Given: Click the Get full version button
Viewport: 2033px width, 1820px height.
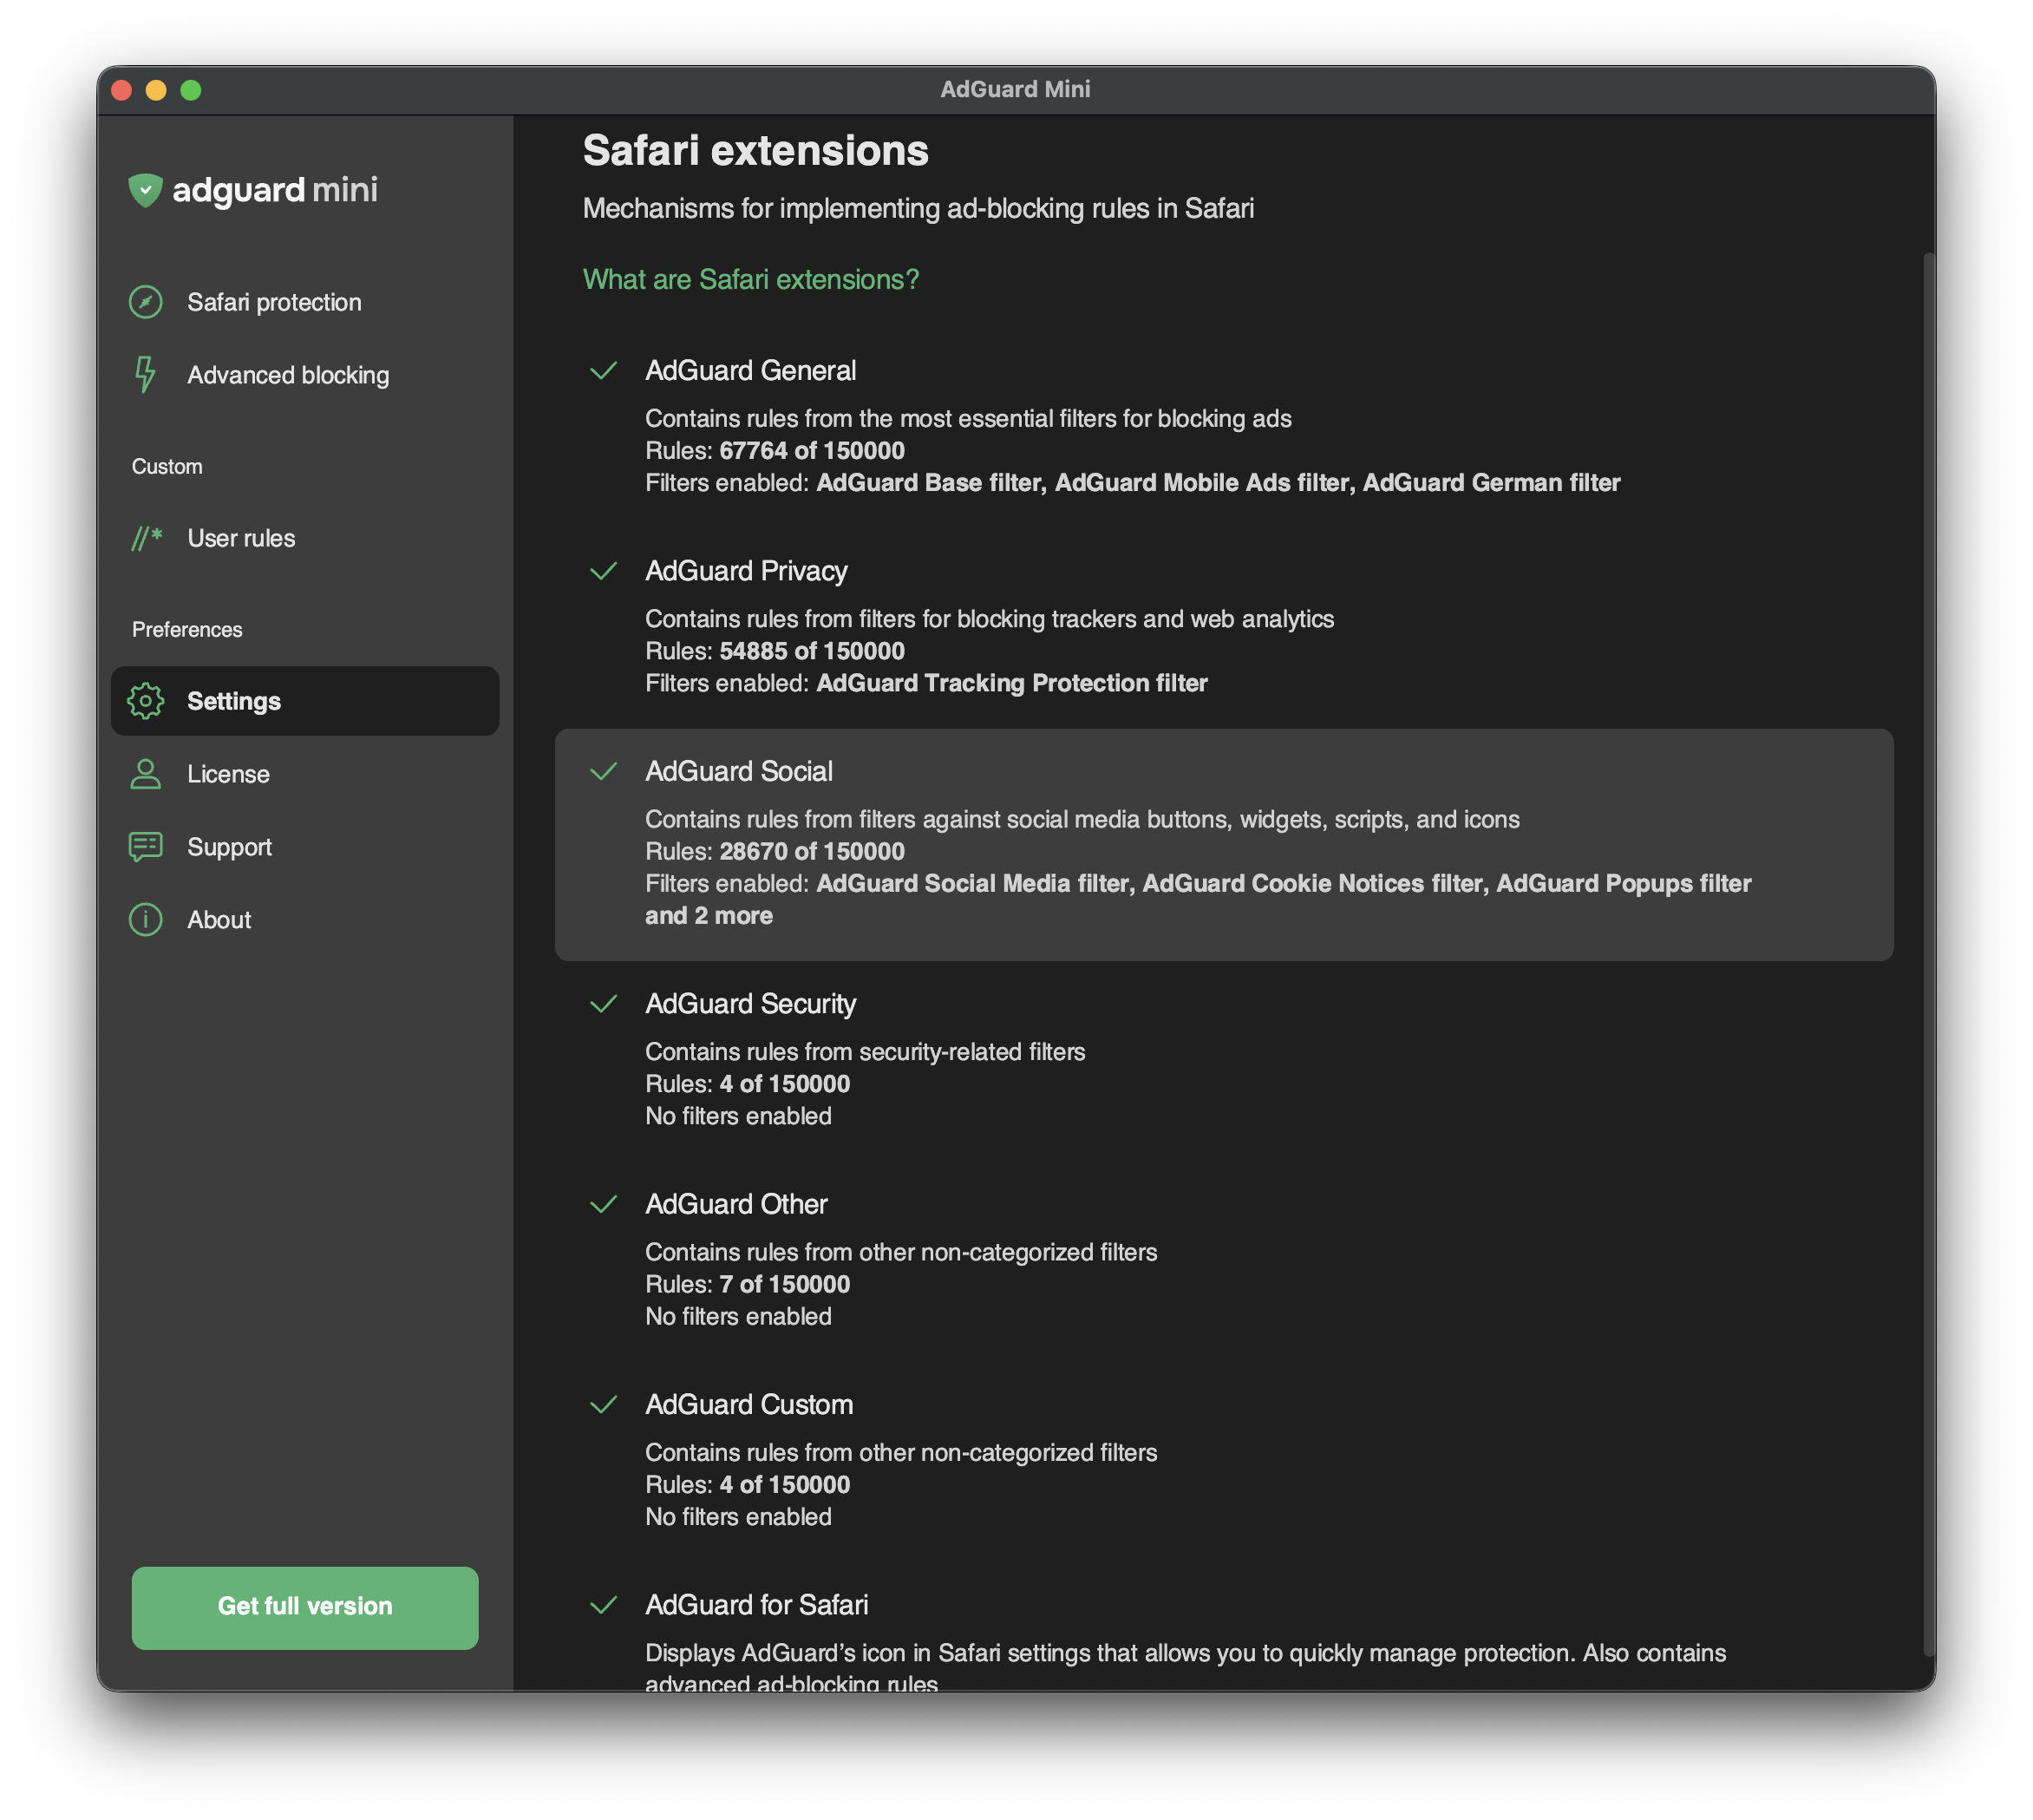Looking at the screenshot, I should pos(304,1606).
